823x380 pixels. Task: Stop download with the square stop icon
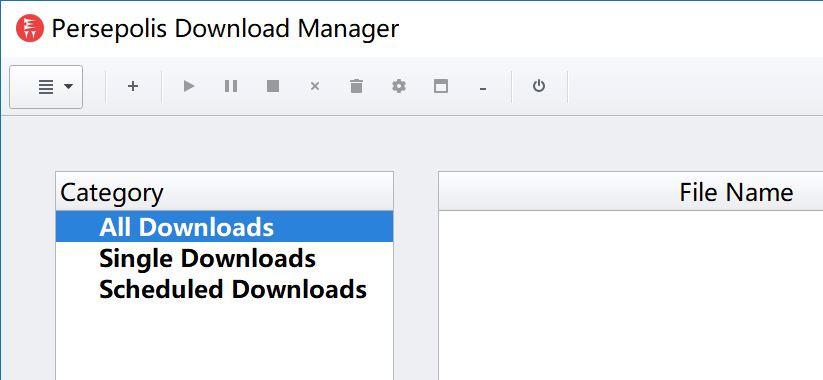pyautogui.click(x=273, y=86)
